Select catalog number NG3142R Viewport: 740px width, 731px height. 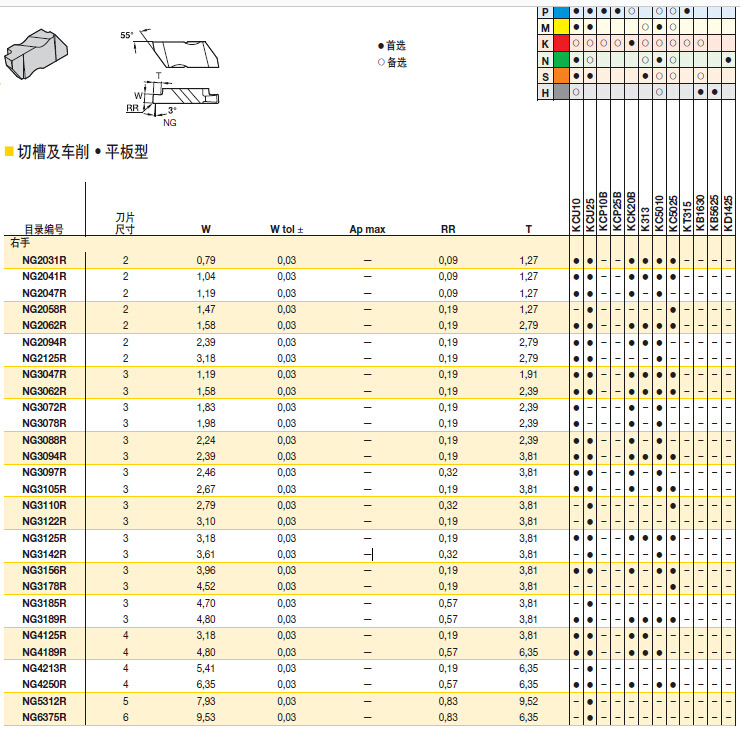(44, 555)
